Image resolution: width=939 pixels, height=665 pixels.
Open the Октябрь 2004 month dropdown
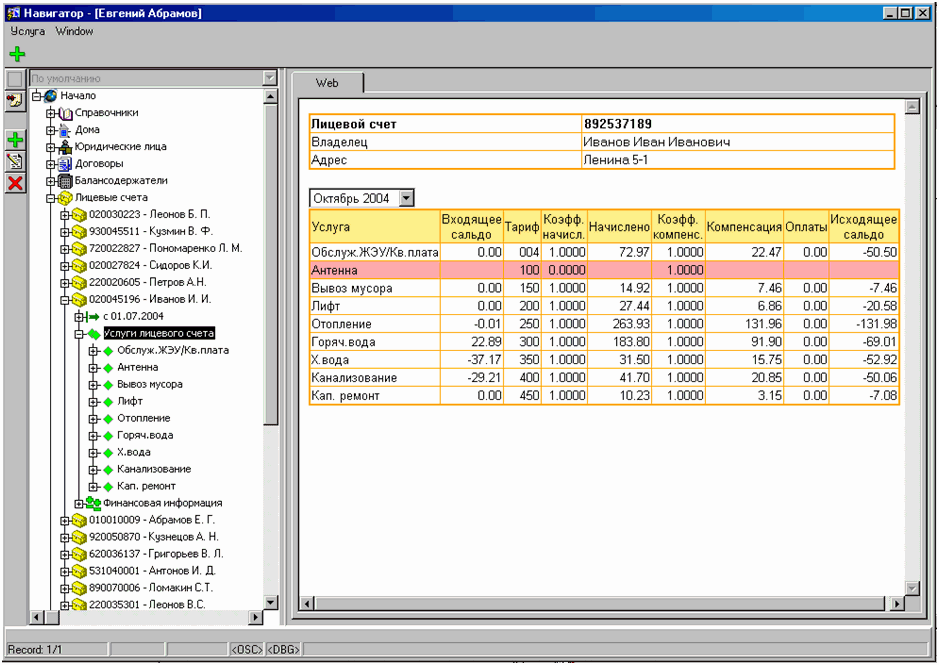tap(405, 198)
